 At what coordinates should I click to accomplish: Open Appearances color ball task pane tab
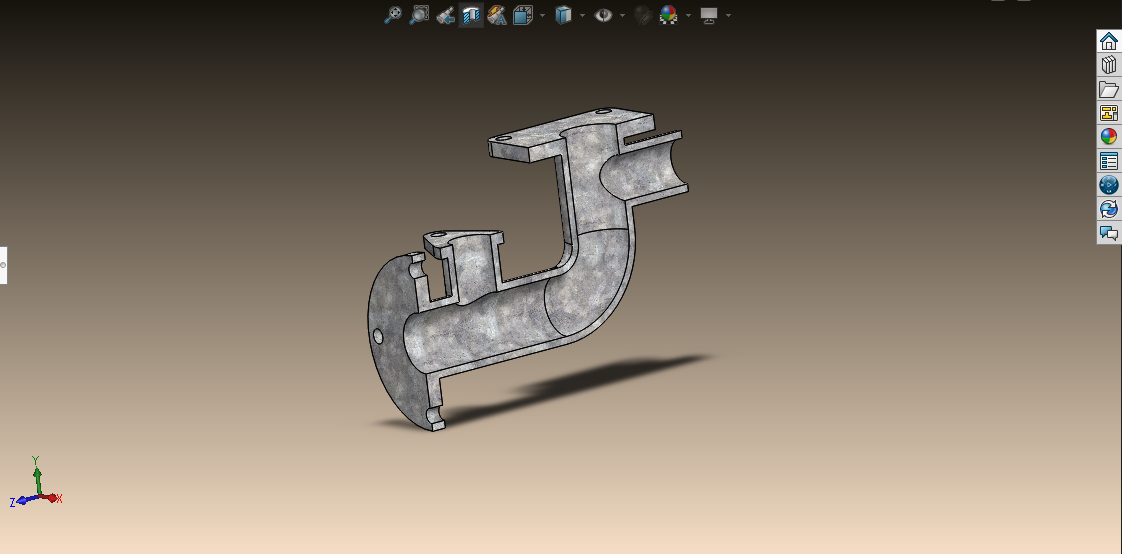click(x=1109, y=137)
